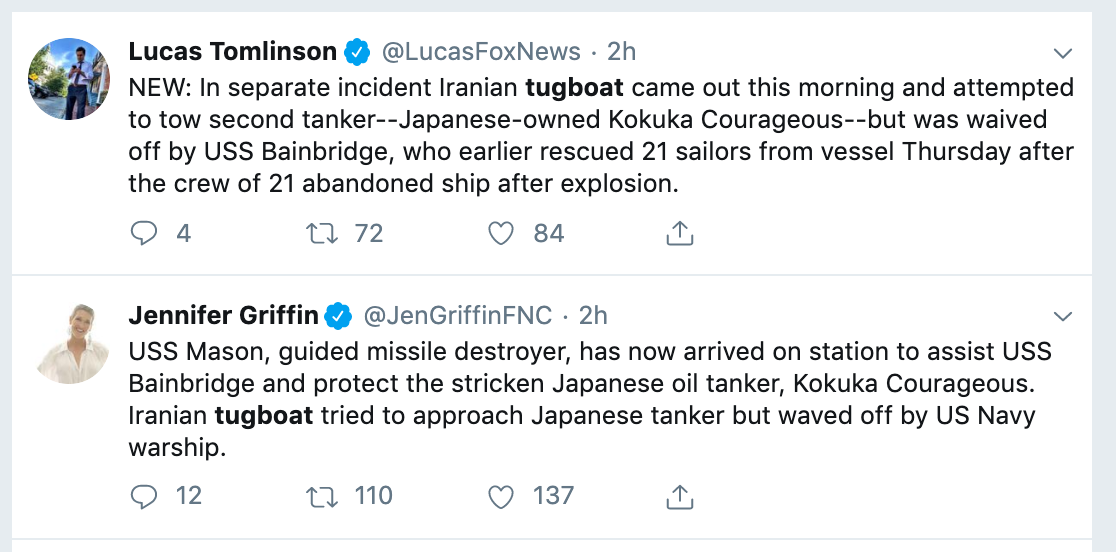Reply to Jennifer Griffin's tweet

coord(145,496)
